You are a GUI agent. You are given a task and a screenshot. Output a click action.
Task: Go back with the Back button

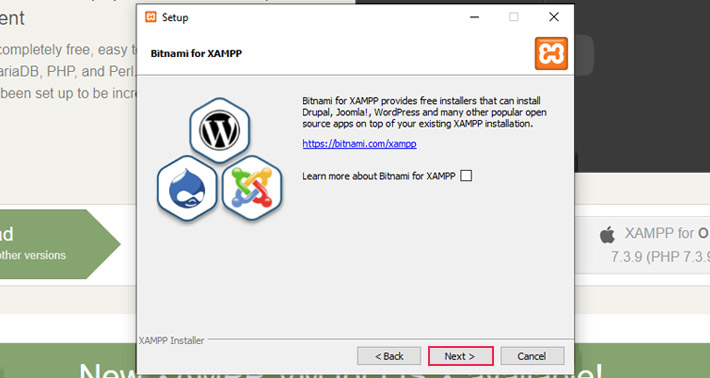pyautogui.click(x=389, y=356)
